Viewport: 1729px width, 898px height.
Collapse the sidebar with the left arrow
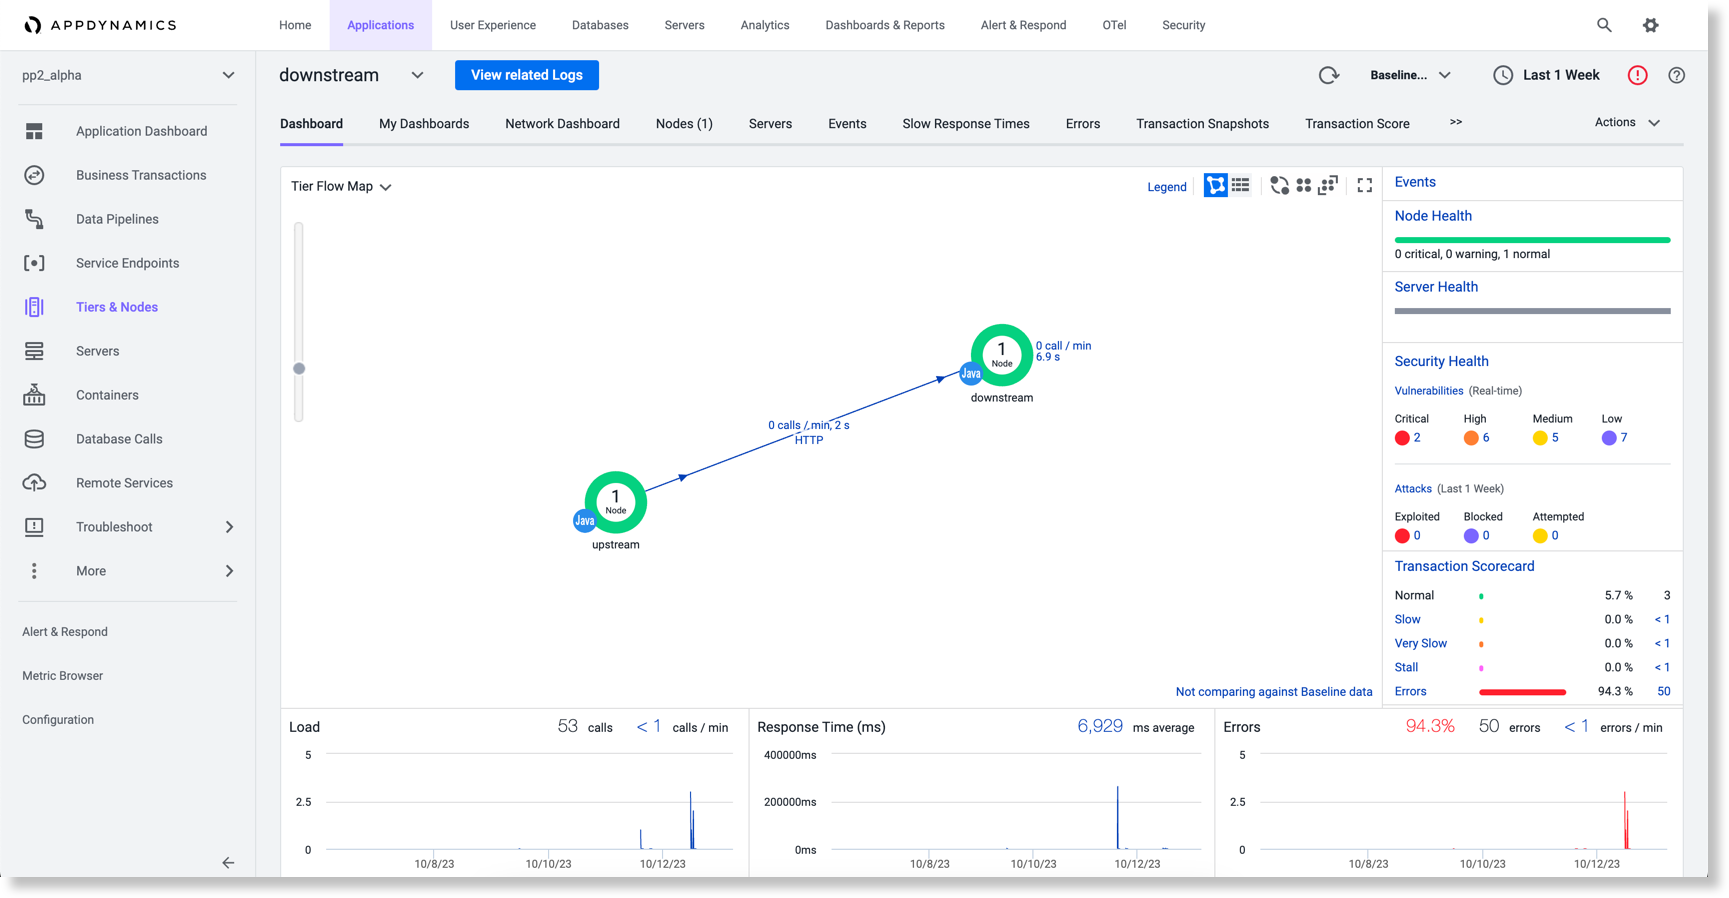[228, 862]
